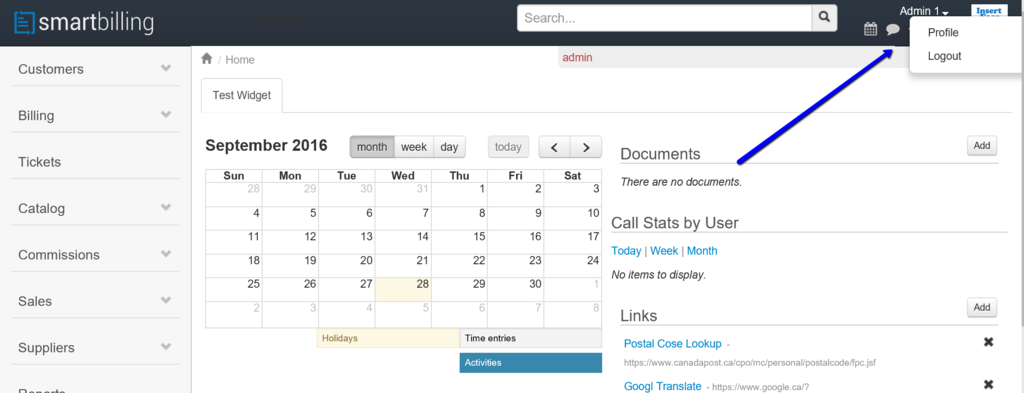1024x393 pixels.
Task: Toggle Holidays calendar legend
Action: point(388,338)
